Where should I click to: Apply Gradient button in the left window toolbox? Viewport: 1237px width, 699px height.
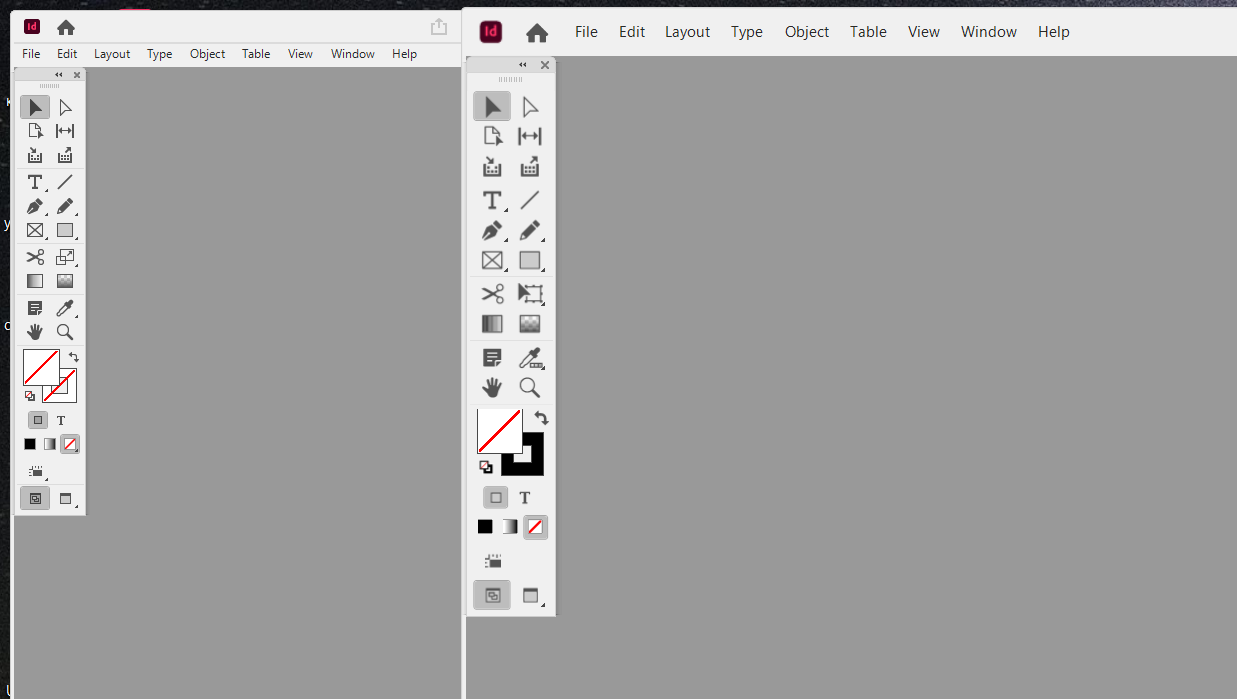49,444
